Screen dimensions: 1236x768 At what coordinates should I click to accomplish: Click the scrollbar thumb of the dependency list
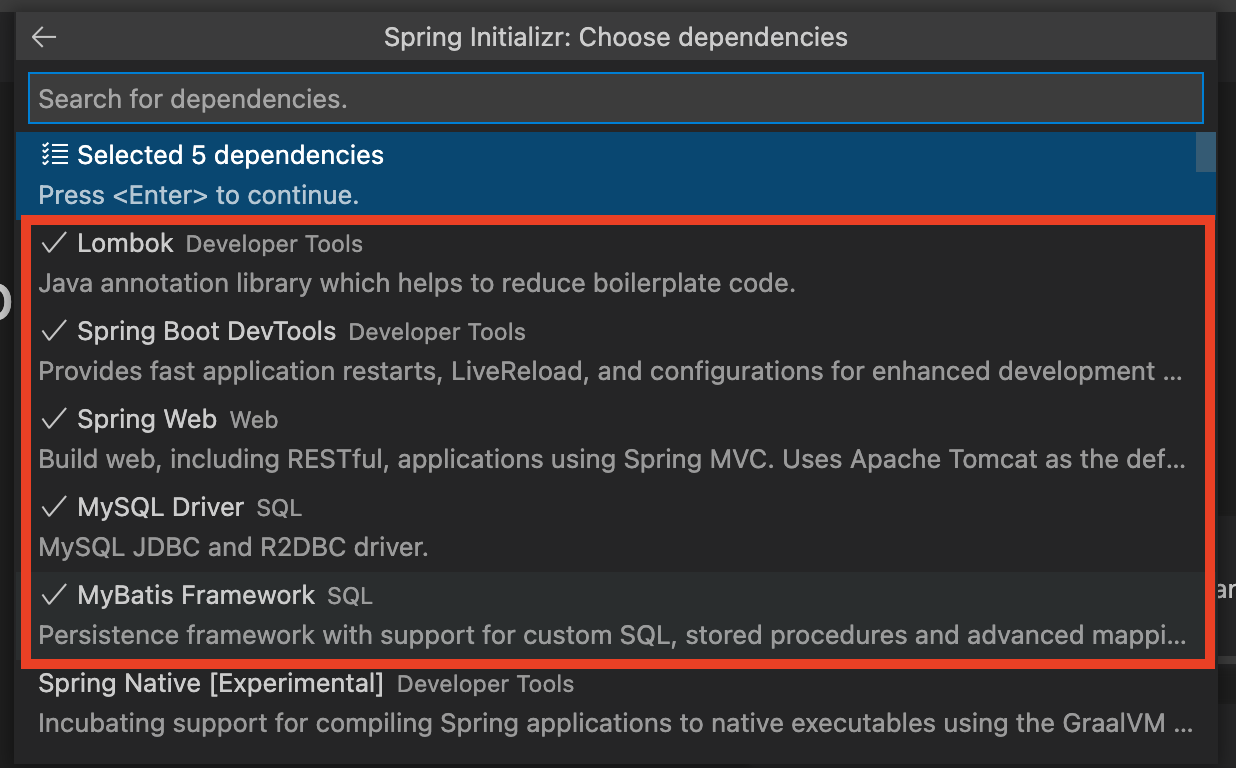tap(1206, 151)
